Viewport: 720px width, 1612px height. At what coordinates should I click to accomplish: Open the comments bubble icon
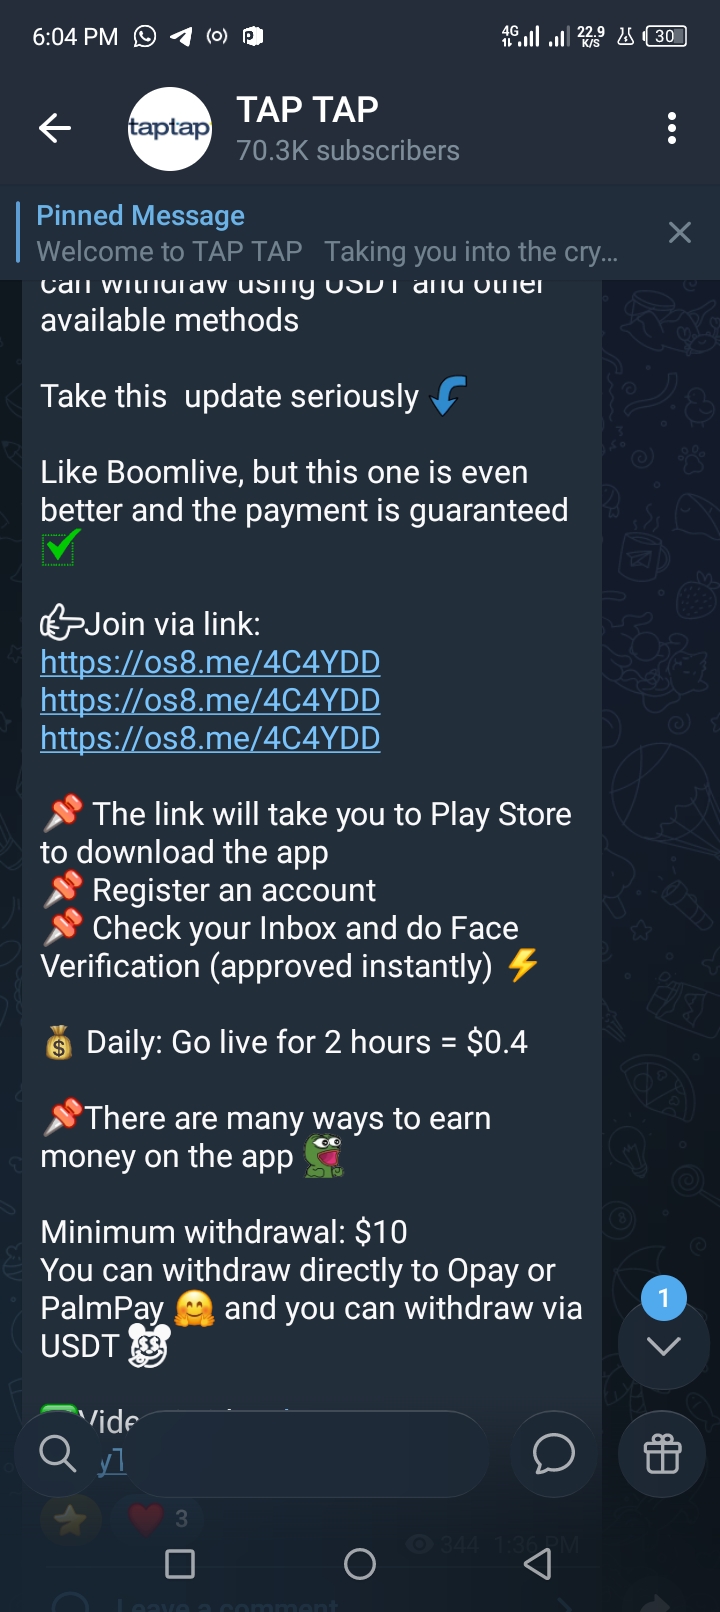tap(553, 1454)
